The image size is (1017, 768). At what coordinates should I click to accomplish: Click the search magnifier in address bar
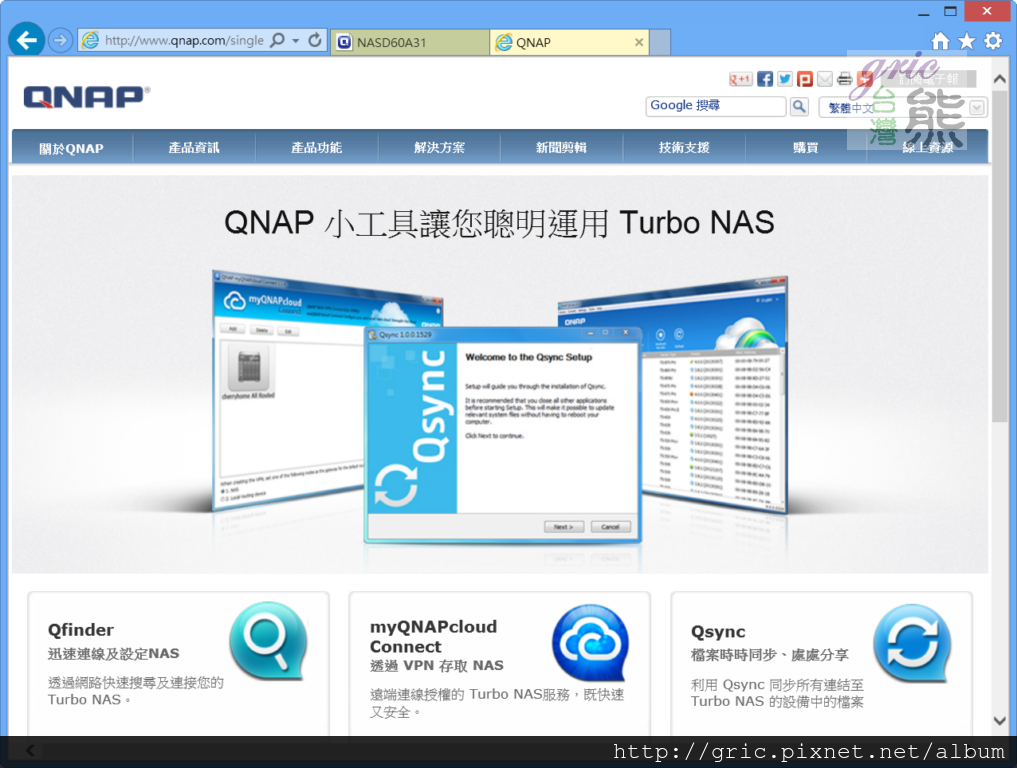277,40
